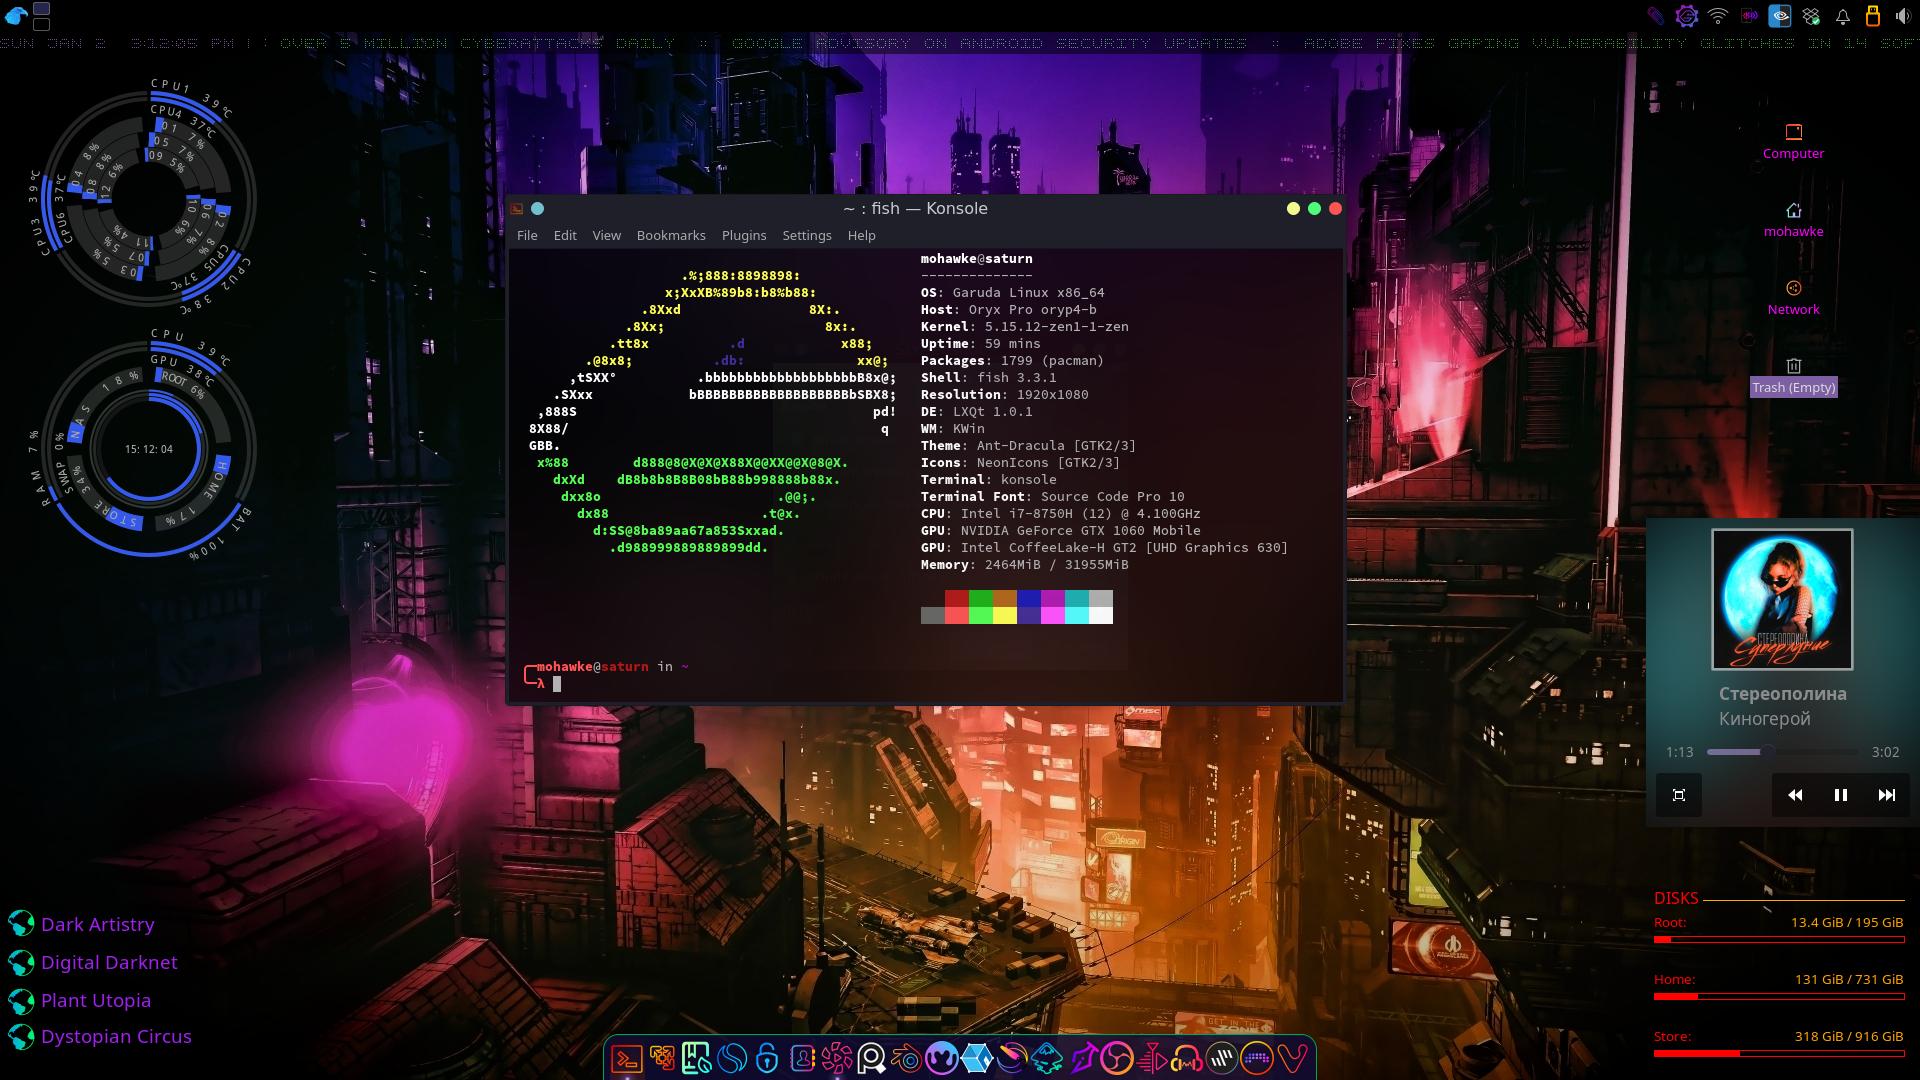Open the View menu

(x=606, y=235)
